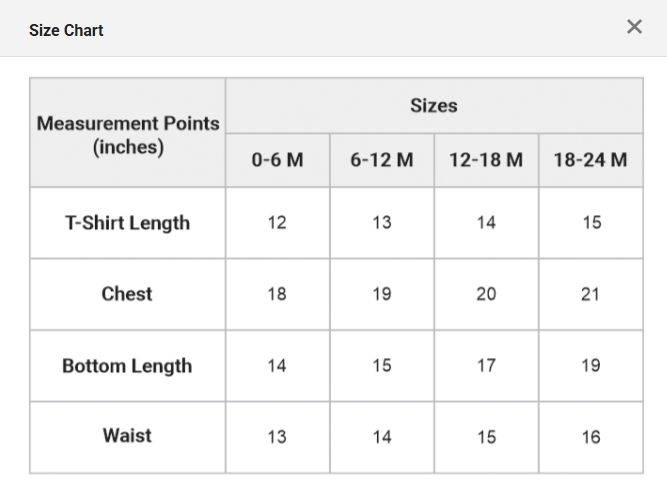Viewport: 667px width, 486px height.
Task: Close the Size Chart dialog
Action: tap(634, 27)
